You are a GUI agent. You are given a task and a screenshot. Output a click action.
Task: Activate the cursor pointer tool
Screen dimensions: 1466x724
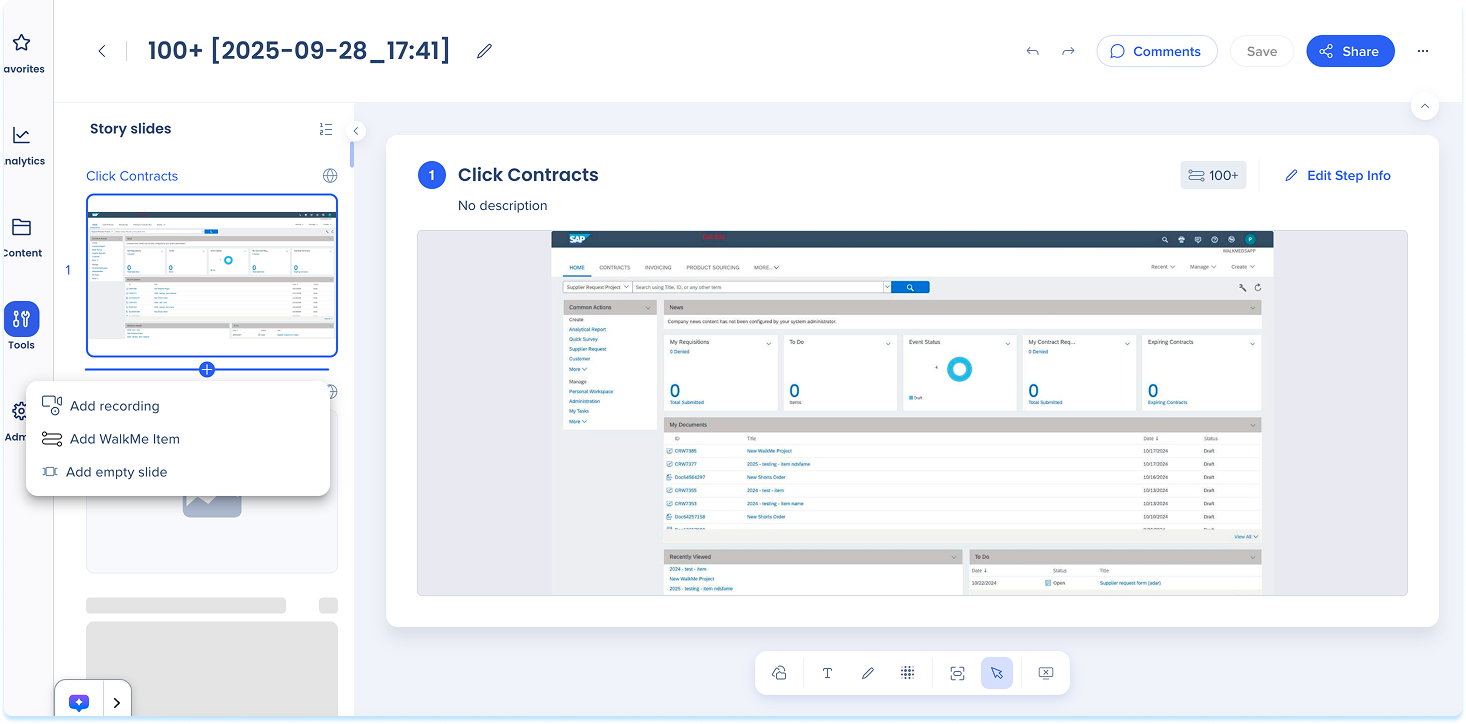click(997, 673)
